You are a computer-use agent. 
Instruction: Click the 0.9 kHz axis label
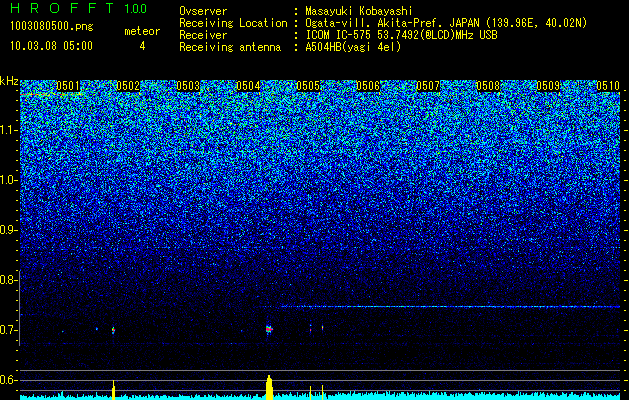8,230
